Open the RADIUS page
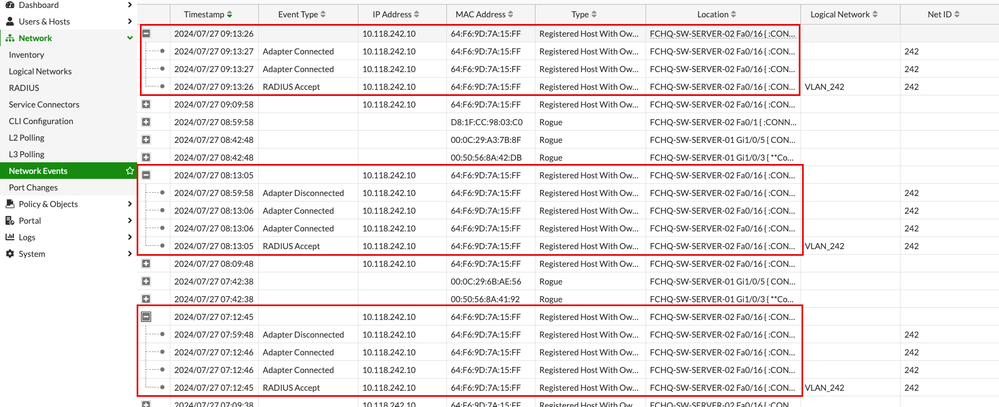 pos(24,88)
